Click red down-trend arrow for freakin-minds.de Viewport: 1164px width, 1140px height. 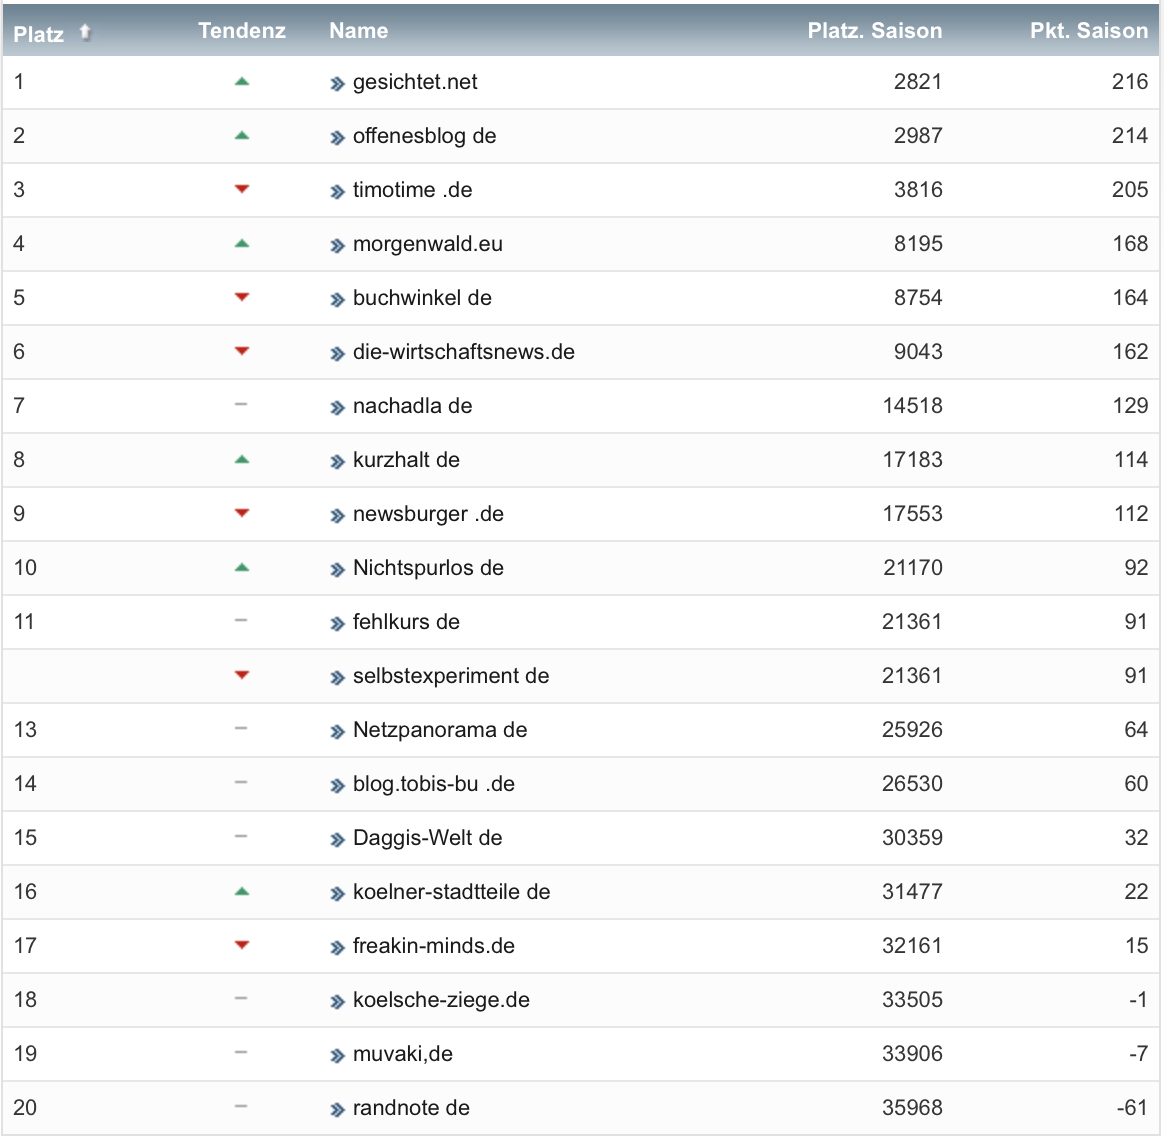click(x=241, y=946)
